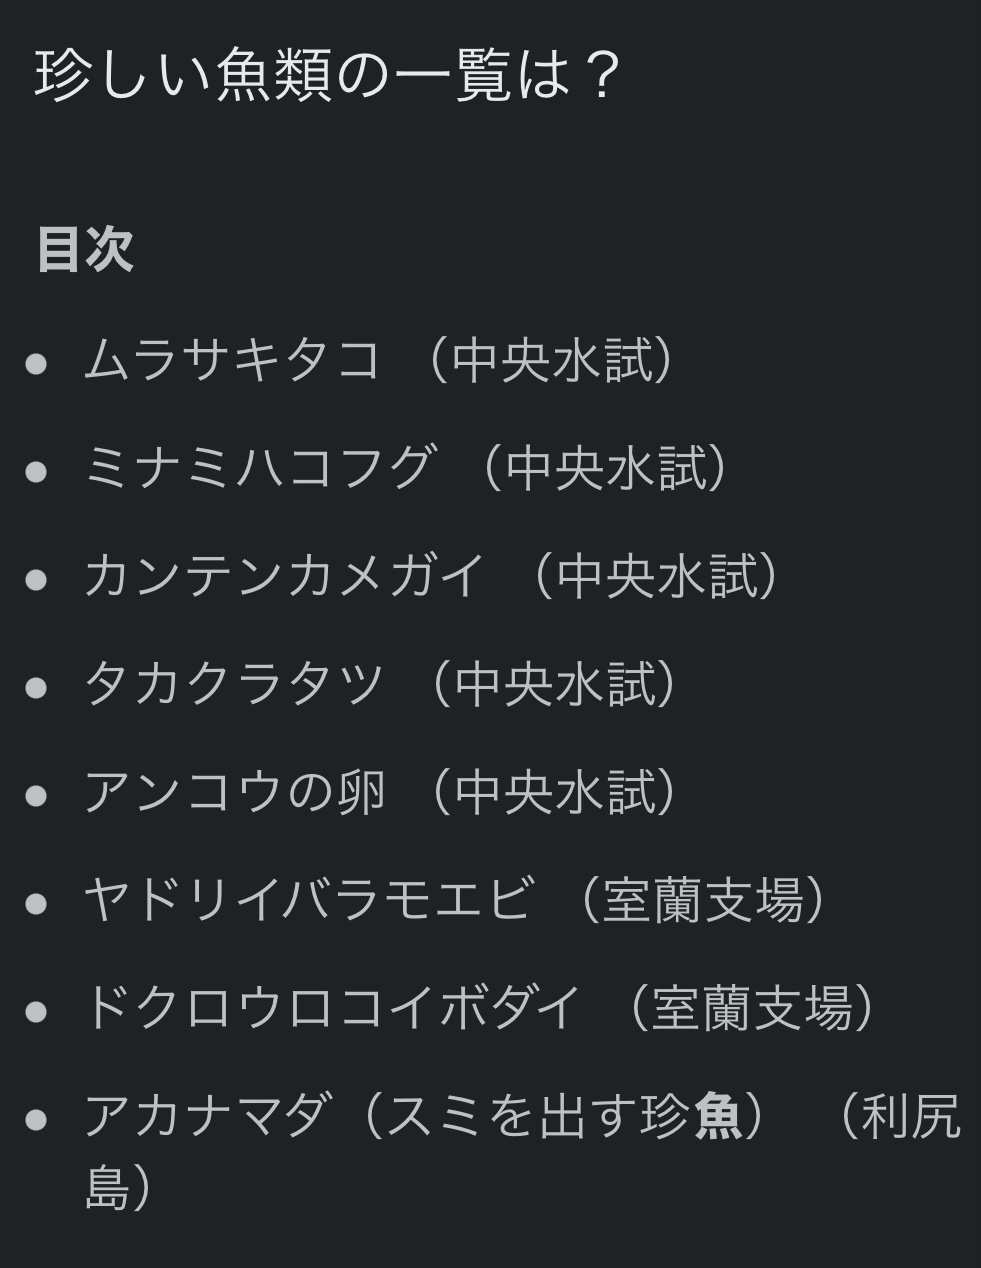The width and height of the screenshot is (981, 1268).
Task: Select the bullet next to ヤドリイバラモエビ
Action: click(x=37, y=902)
